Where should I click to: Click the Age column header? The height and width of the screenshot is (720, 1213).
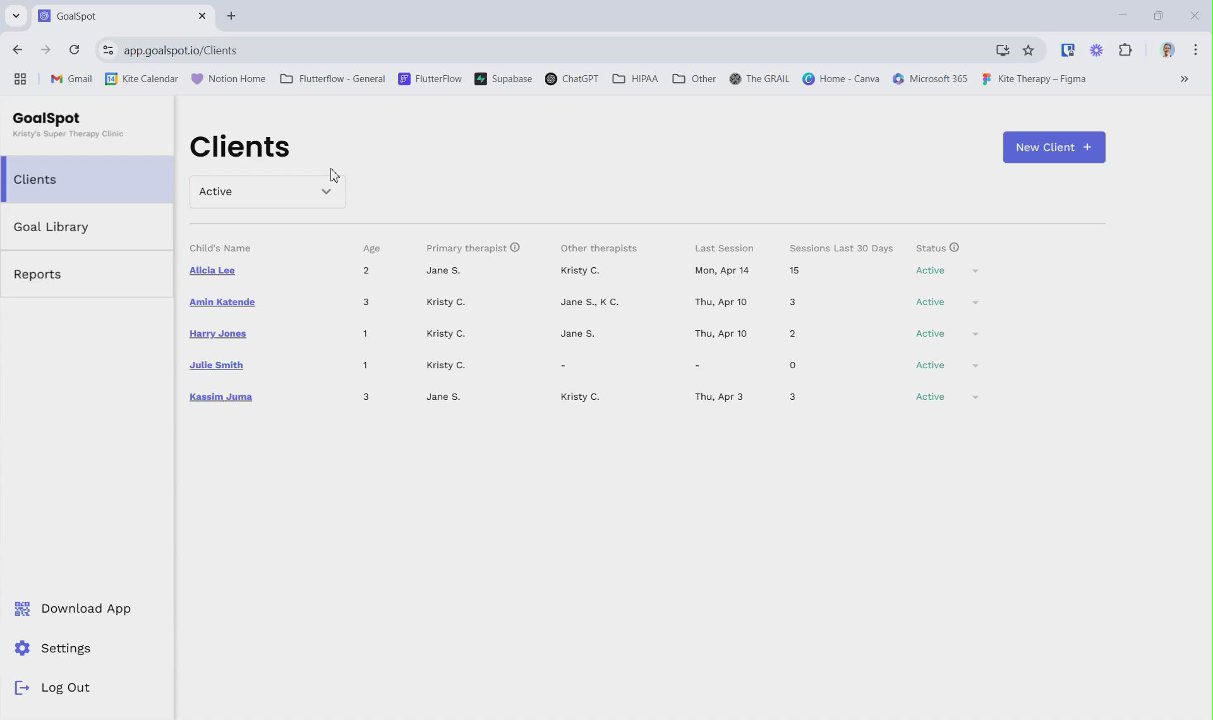pos(371,248)
